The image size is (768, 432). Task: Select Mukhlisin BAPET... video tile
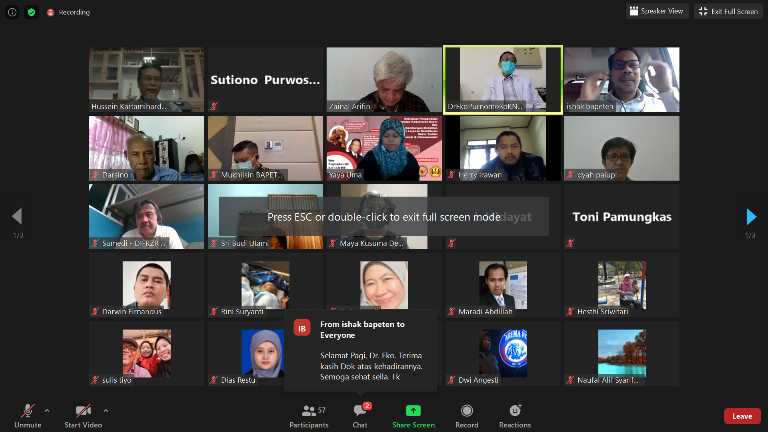[x=265, y=148]
